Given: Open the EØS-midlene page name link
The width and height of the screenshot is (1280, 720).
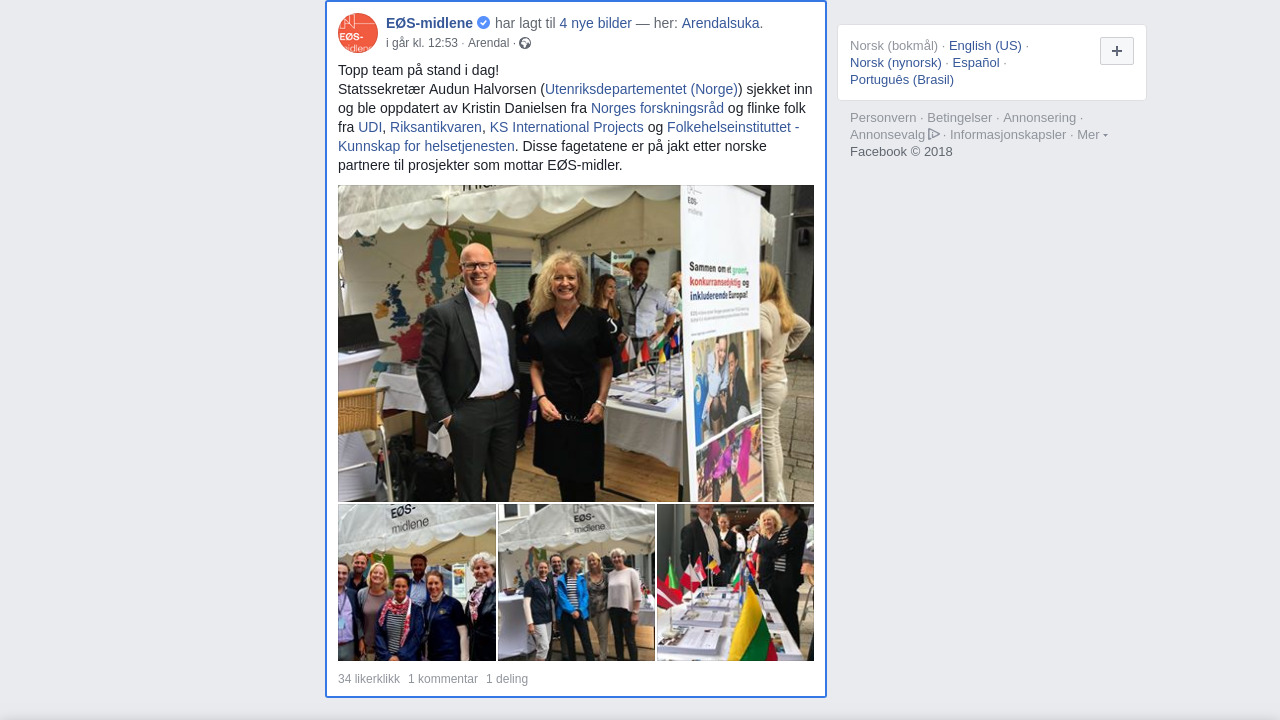Looking at the screenshot, I should [x=429, y=23].
